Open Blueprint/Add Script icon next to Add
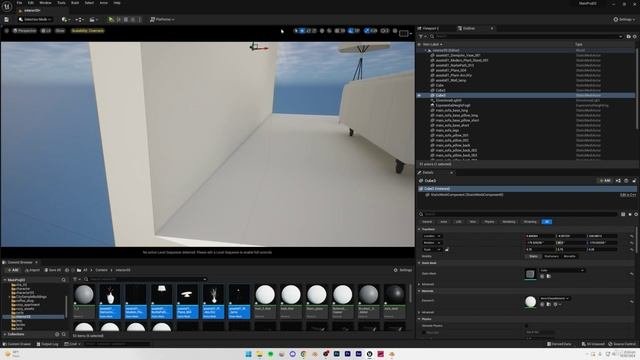This screenshot has width=640, height=360. [x=618, y=180]
